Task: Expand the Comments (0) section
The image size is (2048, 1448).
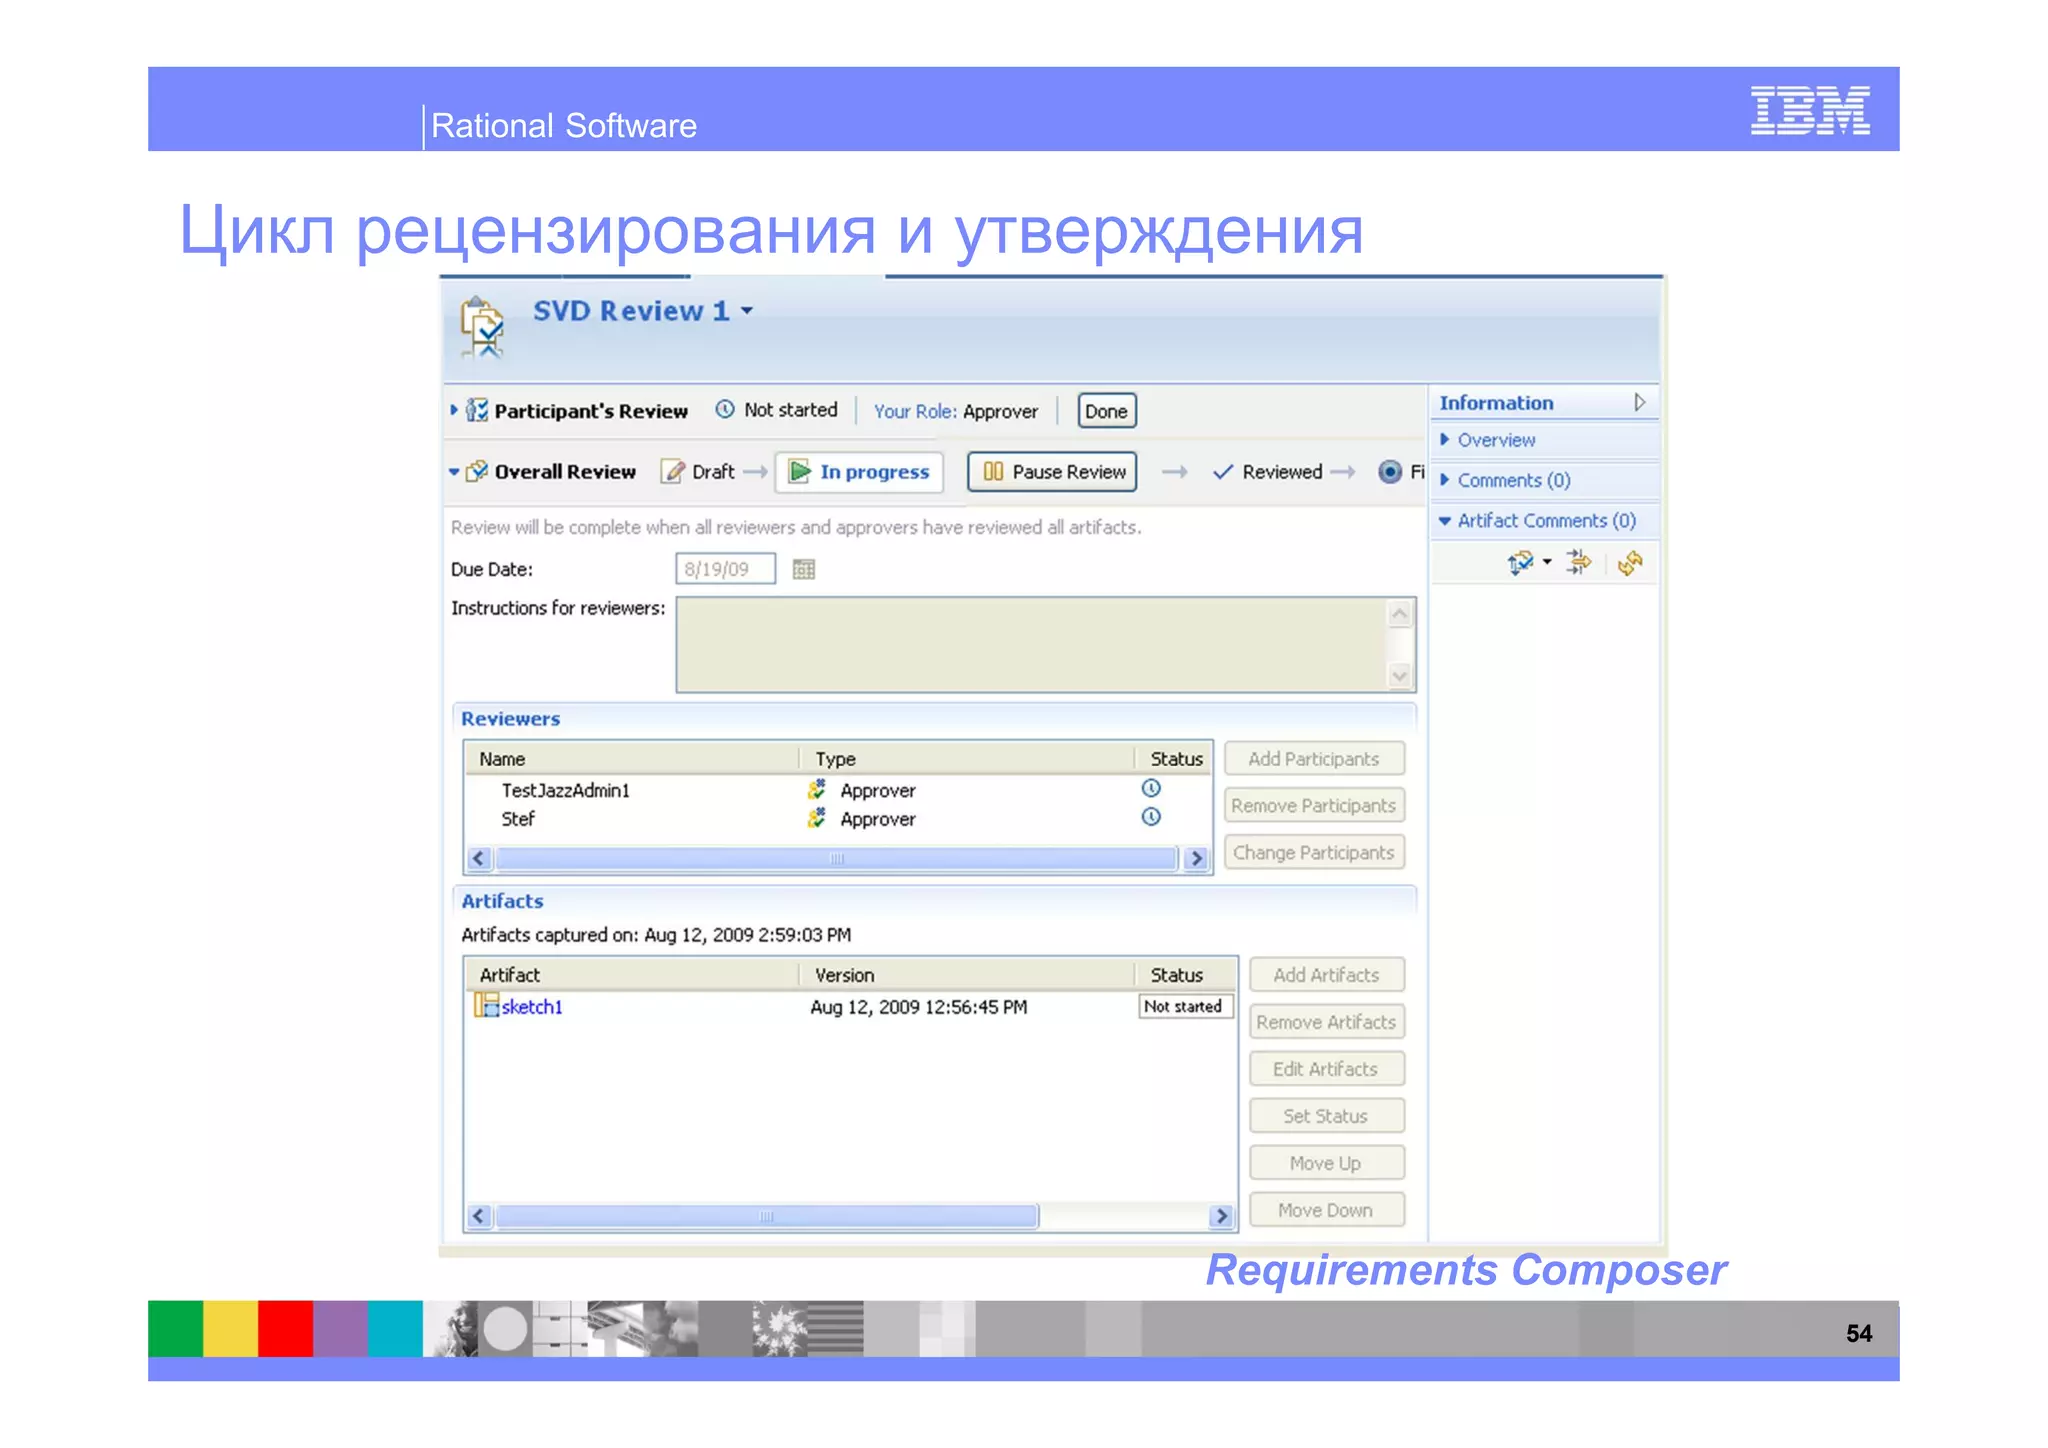Action: (x=1444, y=480)
